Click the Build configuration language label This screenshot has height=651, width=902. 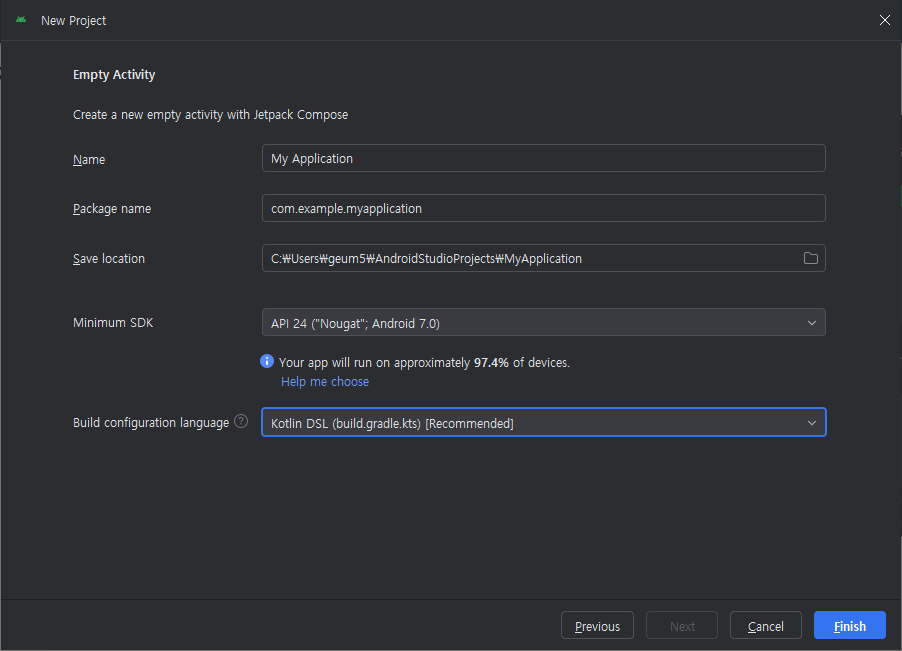coord(151,423)
